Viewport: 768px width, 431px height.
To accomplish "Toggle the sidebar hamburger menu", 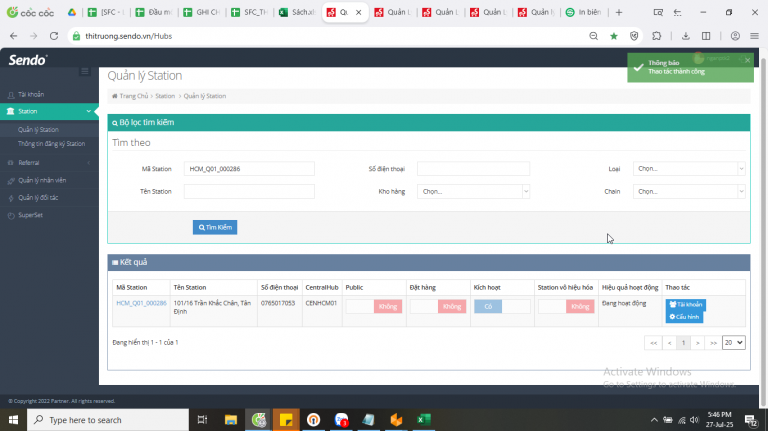I will tap(85, 72).
